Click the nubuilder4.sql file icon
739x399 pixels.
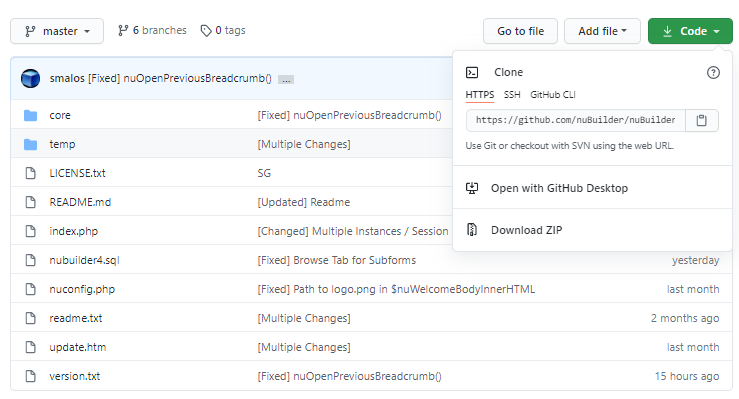[x=31, y=260]
